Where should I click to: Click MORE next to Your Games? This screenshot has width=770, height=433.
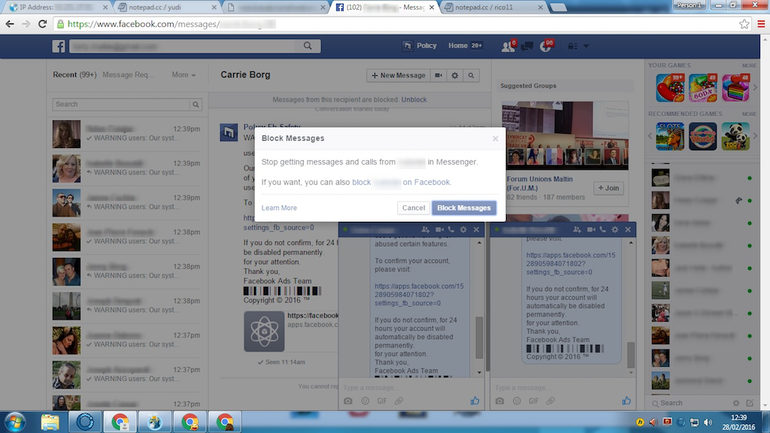[x=749, y=65]
